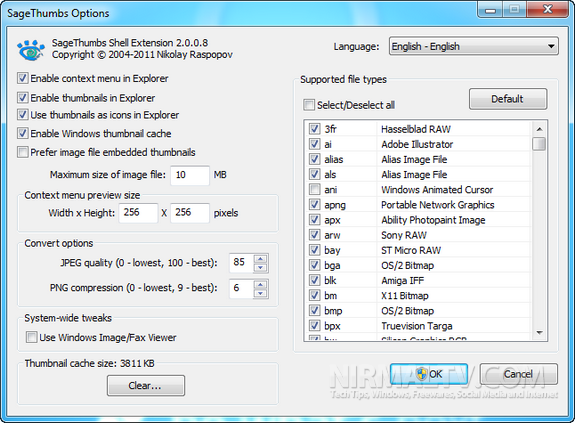Uncheck the 3fr Hasselblad RAW file type
This screenshot has height=423, width=575.
tap(314, 129)
